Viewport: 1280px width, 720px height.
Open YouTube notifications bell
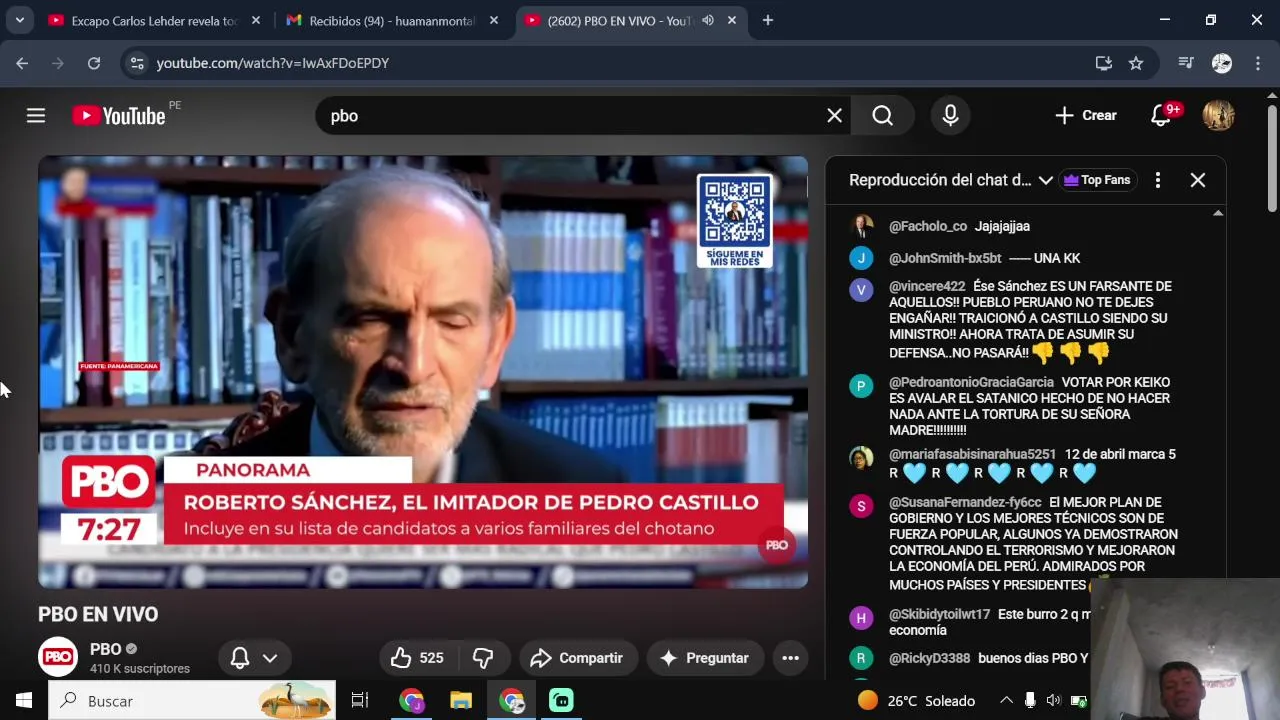coord(1161,116)
